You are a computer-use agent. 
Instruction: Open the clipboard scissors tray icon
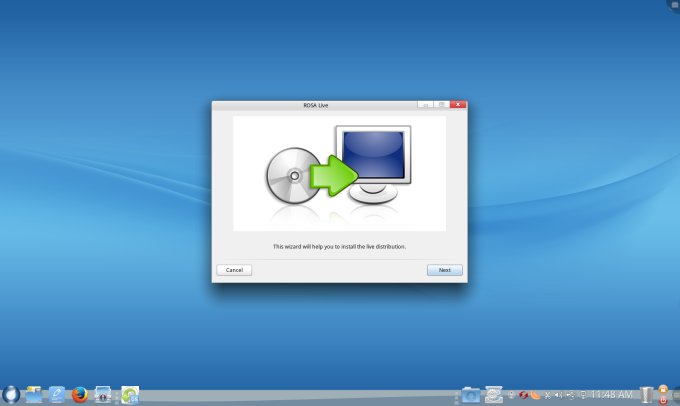click(x=547, y=395)
